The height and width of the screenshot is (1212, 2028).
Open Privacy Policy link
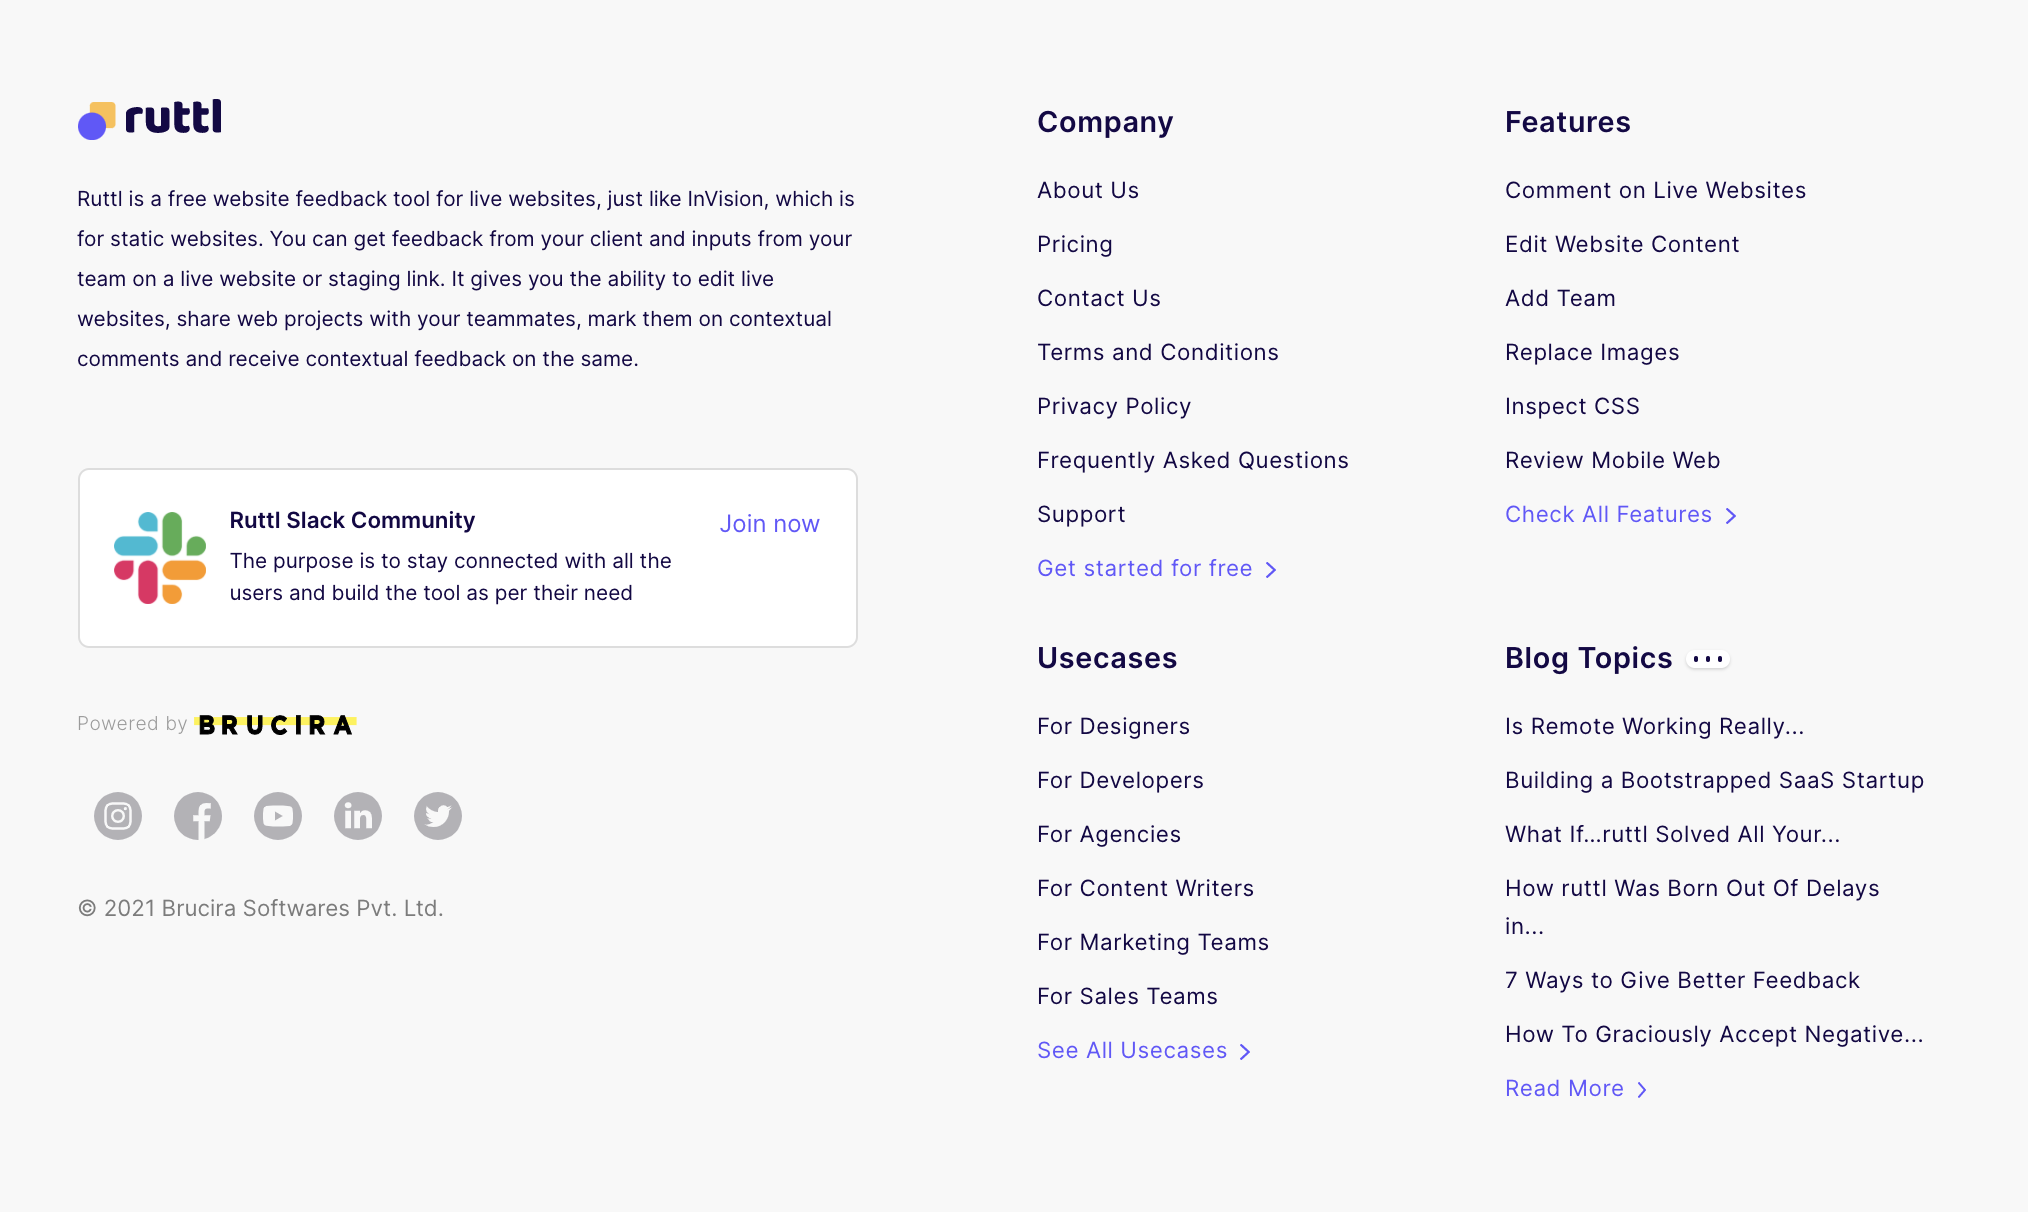click(1114, 407)
